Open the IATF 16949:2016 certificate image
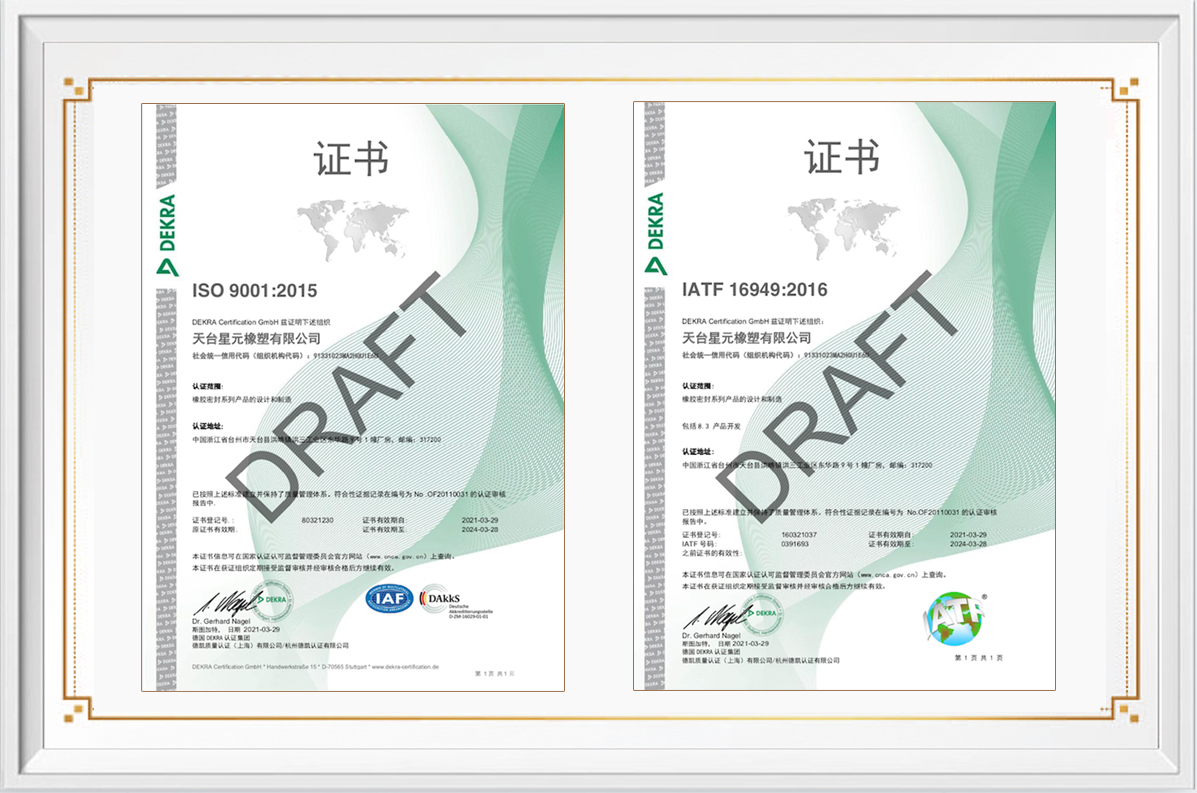The width and height of the screenshot is (1197, 793). point(844,396)
